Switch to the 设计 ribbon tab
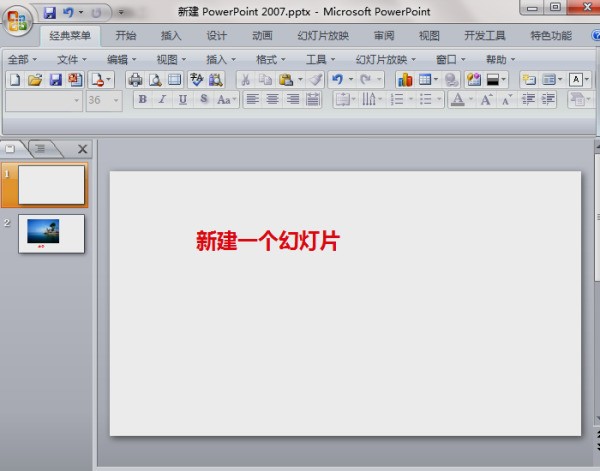This screenshot has width=600, height=471. (216, 35)
